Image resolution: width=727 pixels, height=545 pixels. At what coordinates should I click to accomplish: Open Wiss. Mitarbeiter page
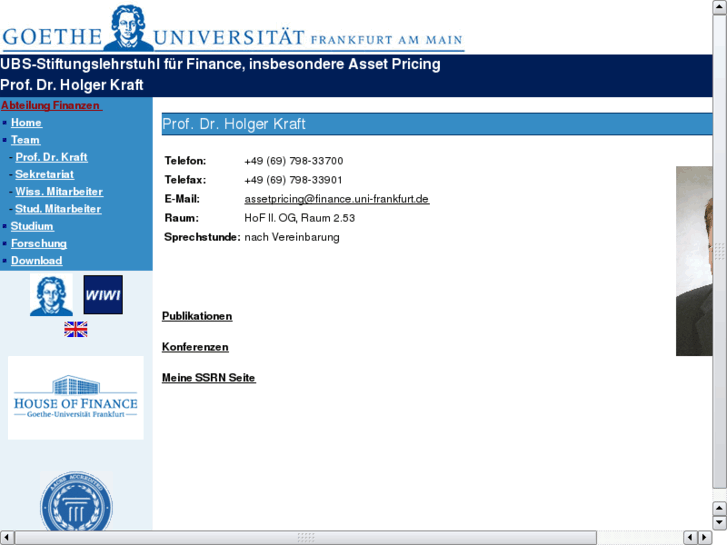click(59, 191)
